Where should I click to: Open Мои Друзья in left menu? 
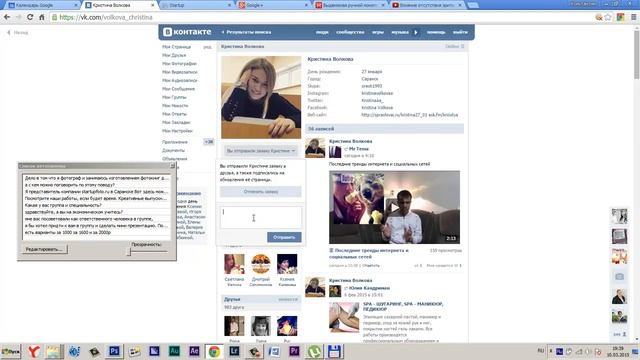tap(174, 55)
